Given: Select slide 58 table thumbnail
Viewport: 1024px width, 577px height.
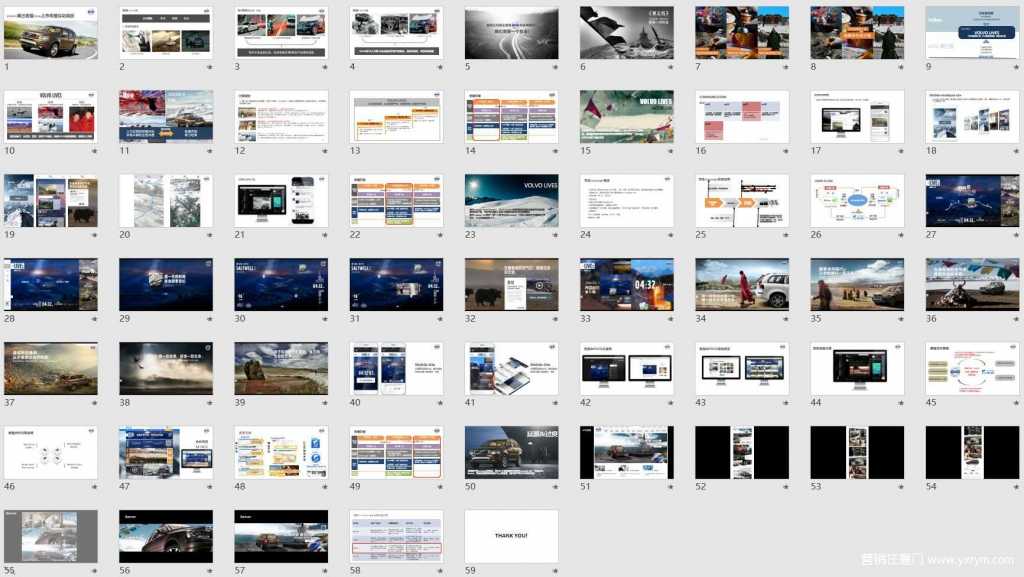Looking at the screenshot, I should click(396, 537).
